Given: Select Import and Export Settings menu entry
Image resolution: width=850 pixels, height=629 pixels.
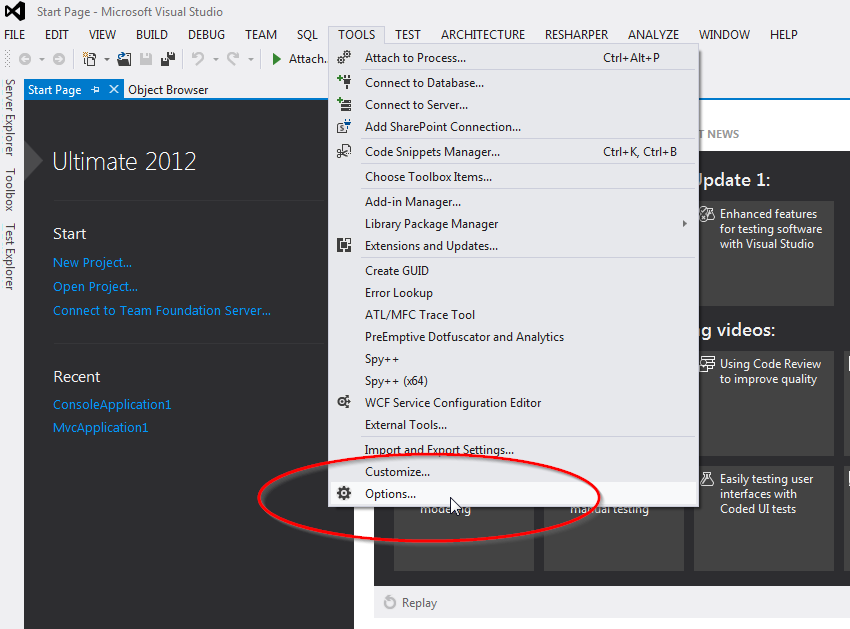Looking at the screenshot, I should pyautogui.click(x=439, y=450).
